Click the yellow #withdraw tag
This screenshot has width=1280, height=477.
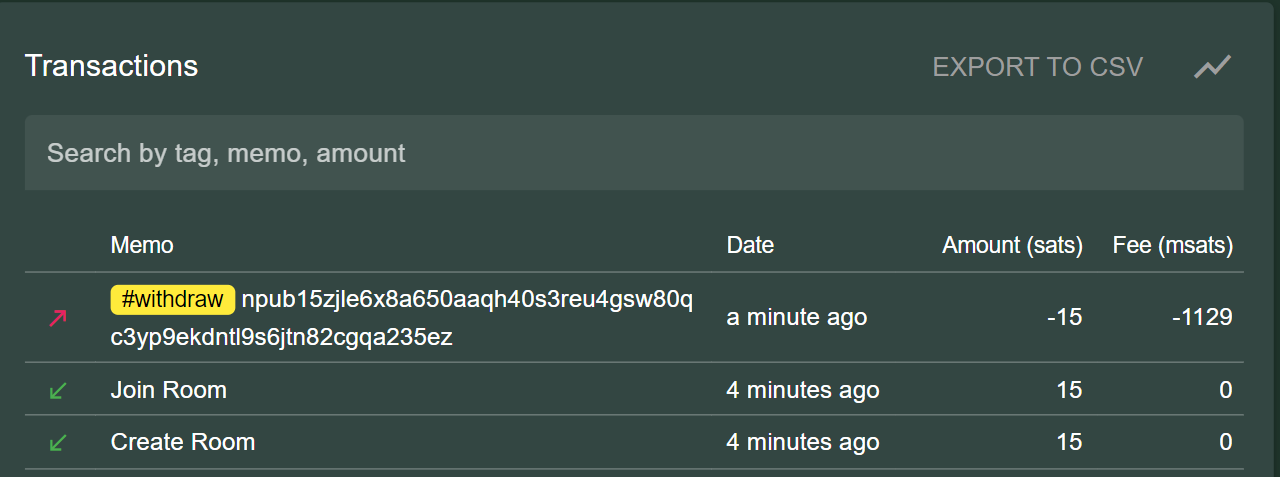coord(172,299)
